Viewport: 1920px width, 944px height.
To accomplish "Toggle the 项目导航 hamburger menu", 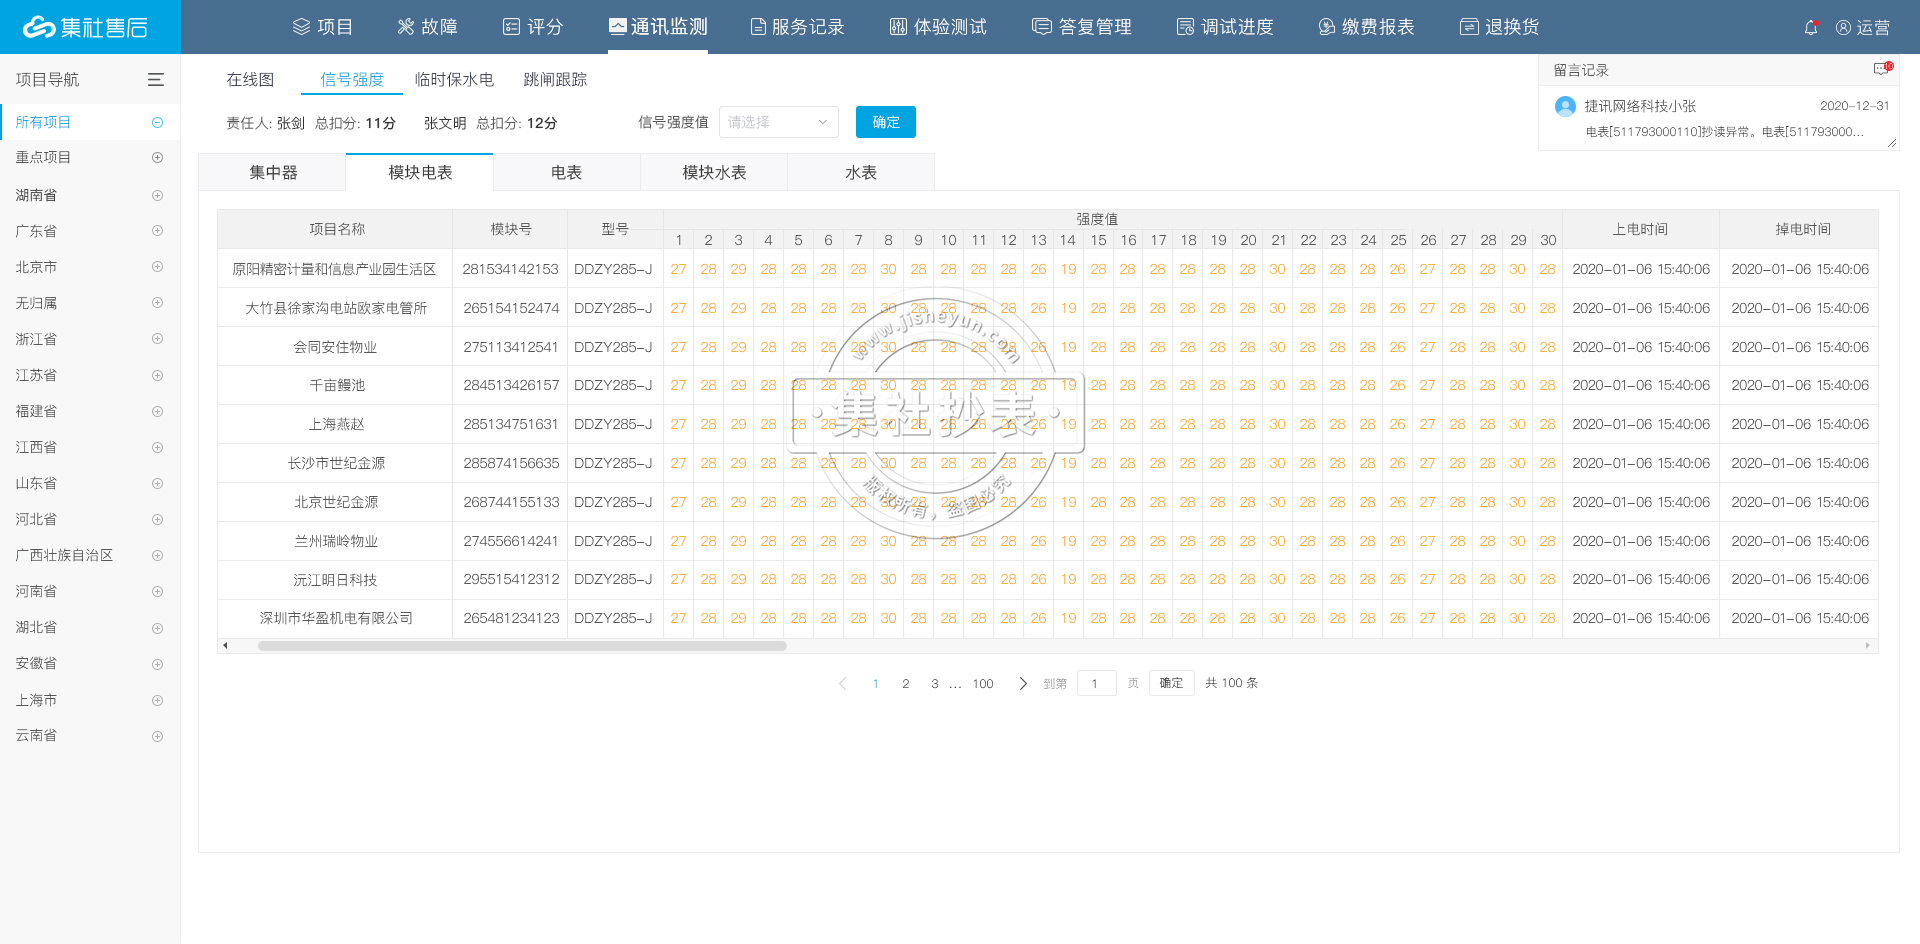I will pos(155,79).
